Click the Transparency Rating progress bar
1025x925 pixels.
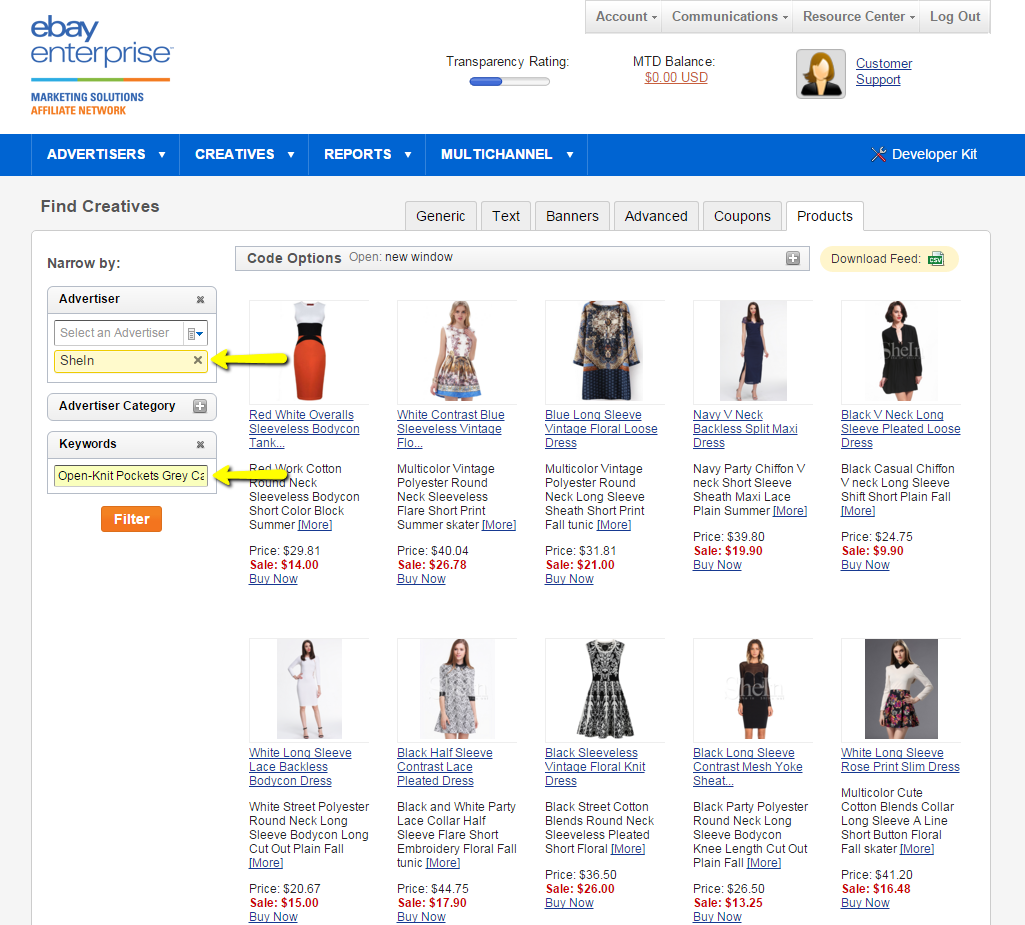coord(510,82)
